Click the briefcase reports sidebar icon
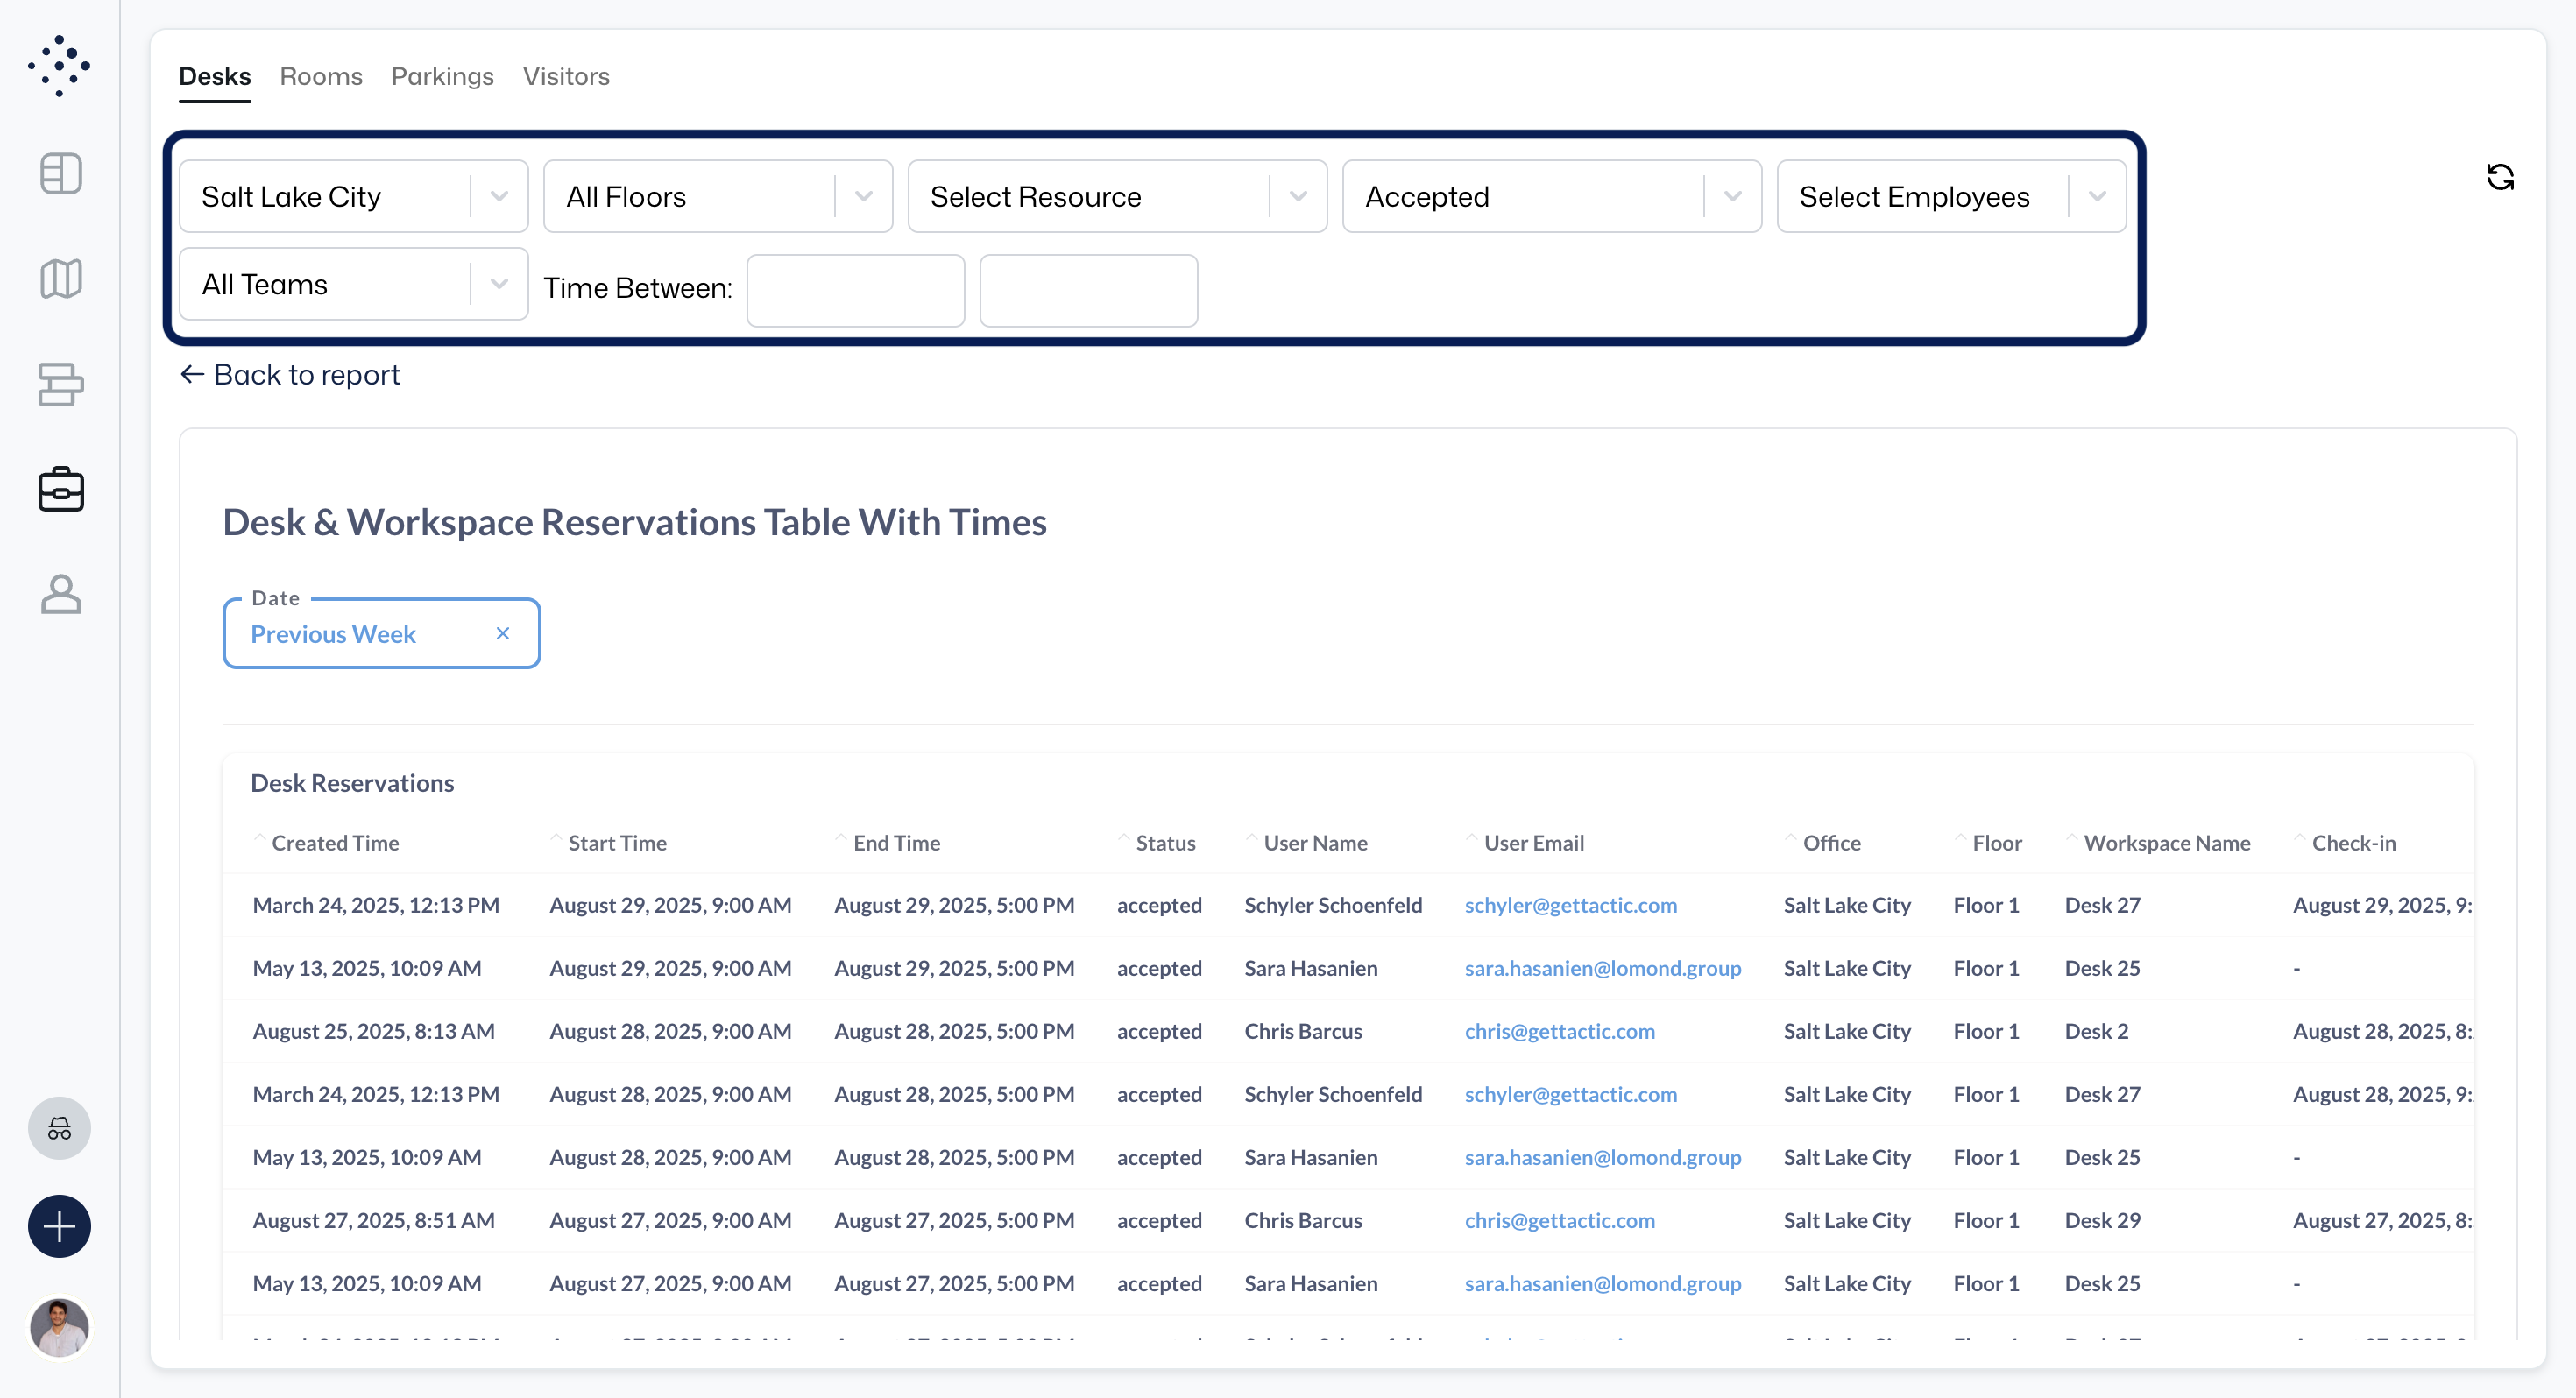 [61, 489]
